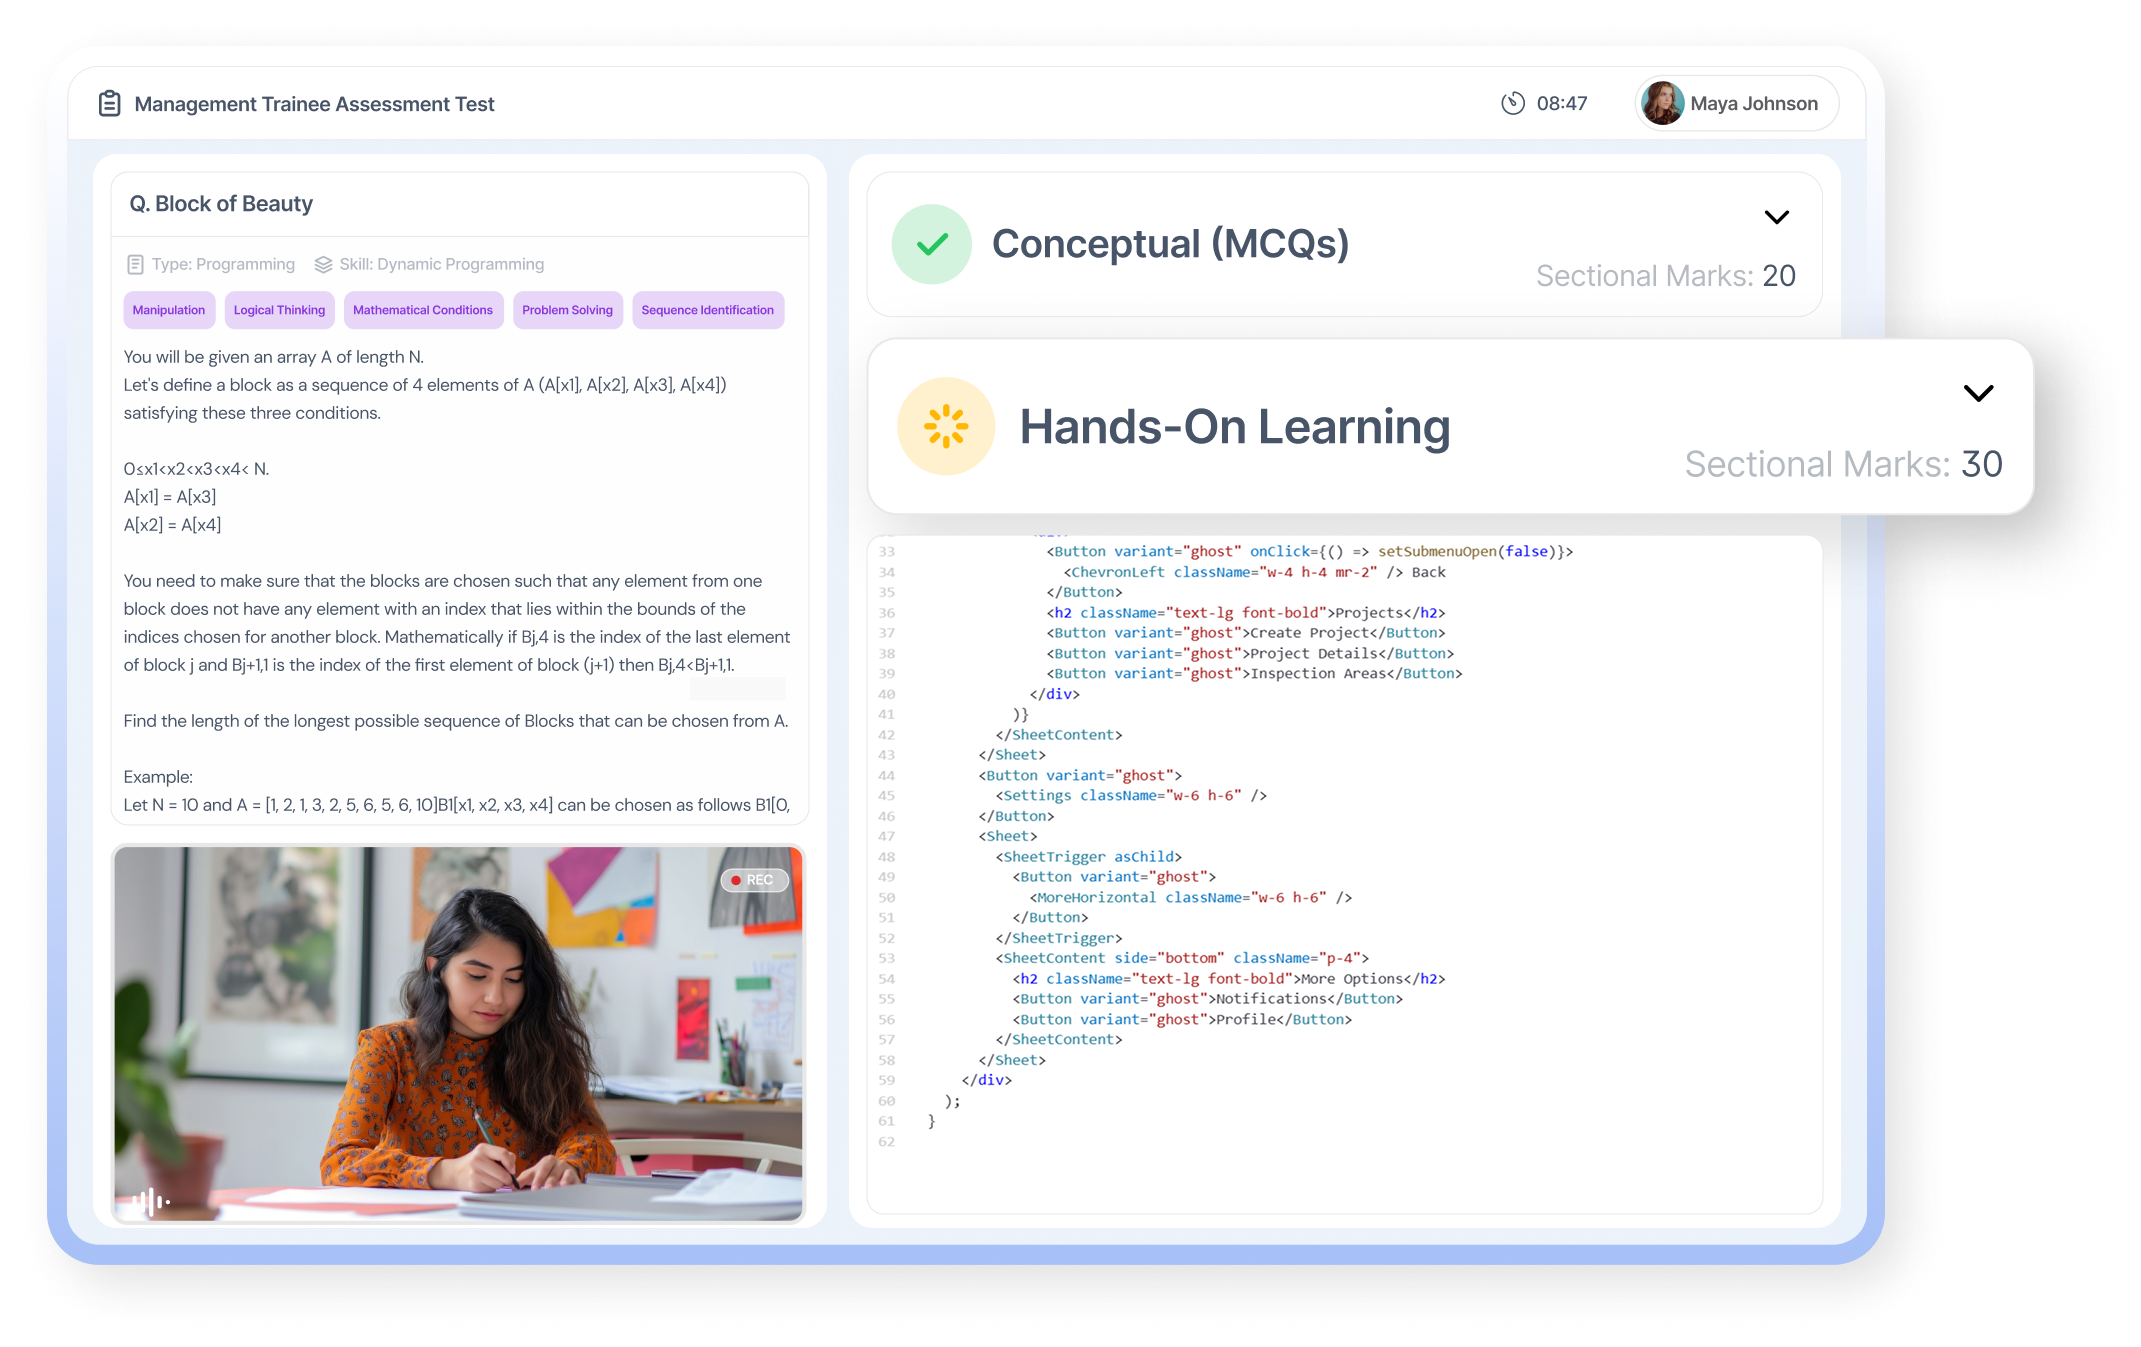Click line number 62 in the editor gutter
2141x1347 pixels.
point(886,1142)
